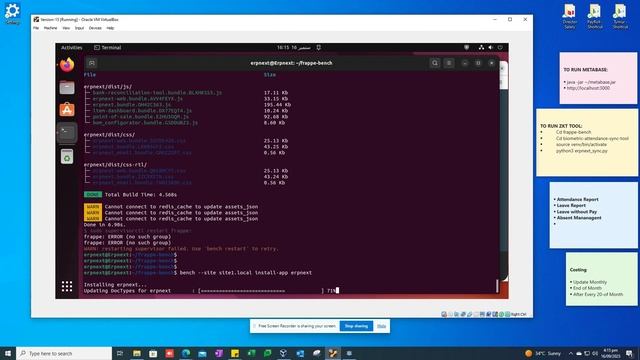Open Task View on the taskbar
The image size is (640, 360).
[120, 353]
